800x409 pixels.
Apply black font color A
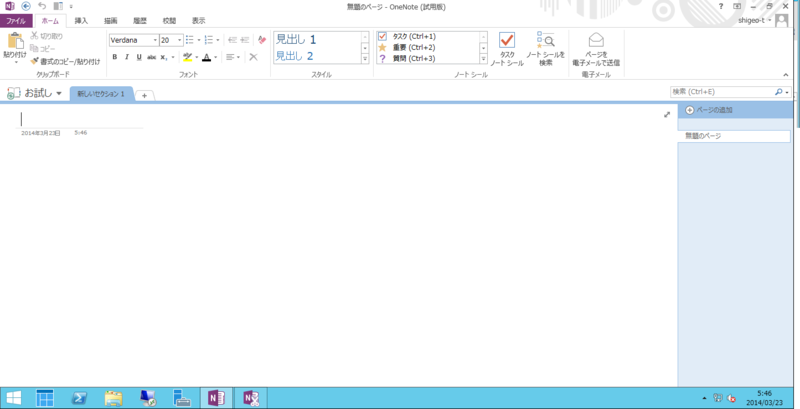point(207,57)
